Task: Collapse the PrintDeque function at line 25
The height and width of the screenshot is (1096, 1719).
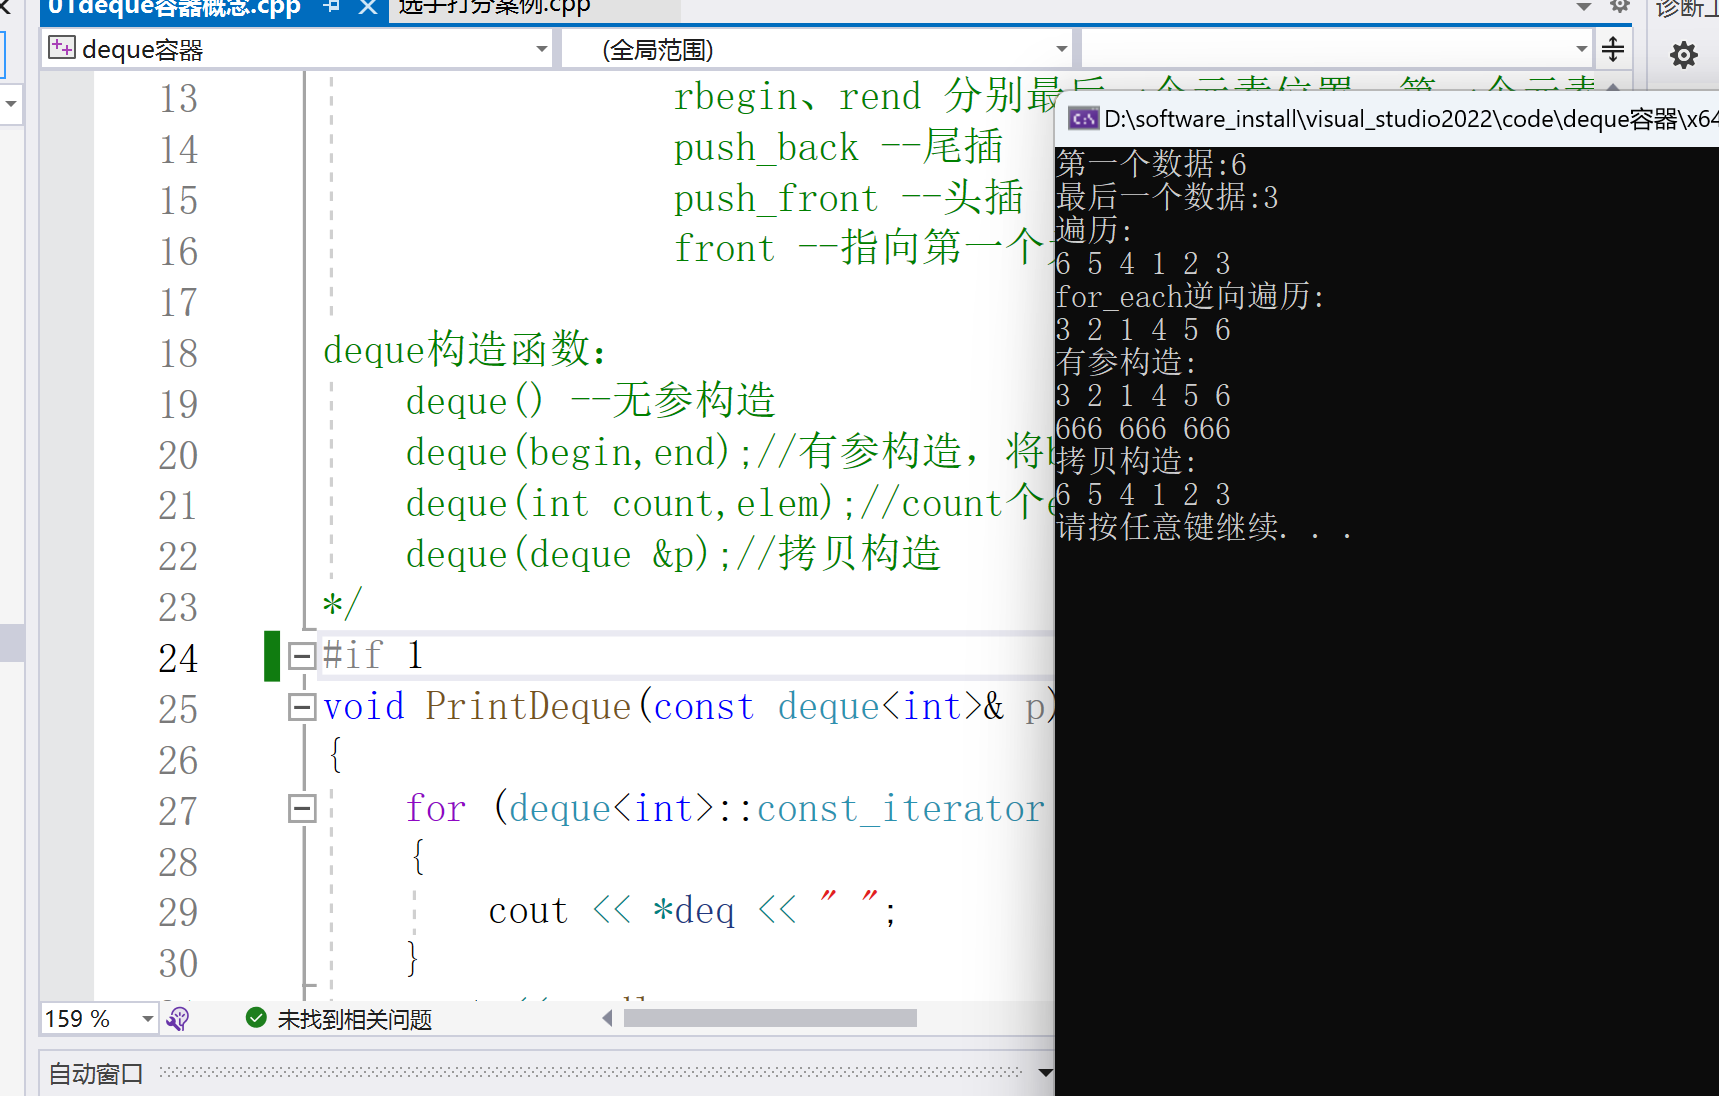Action: click(302, 707)
